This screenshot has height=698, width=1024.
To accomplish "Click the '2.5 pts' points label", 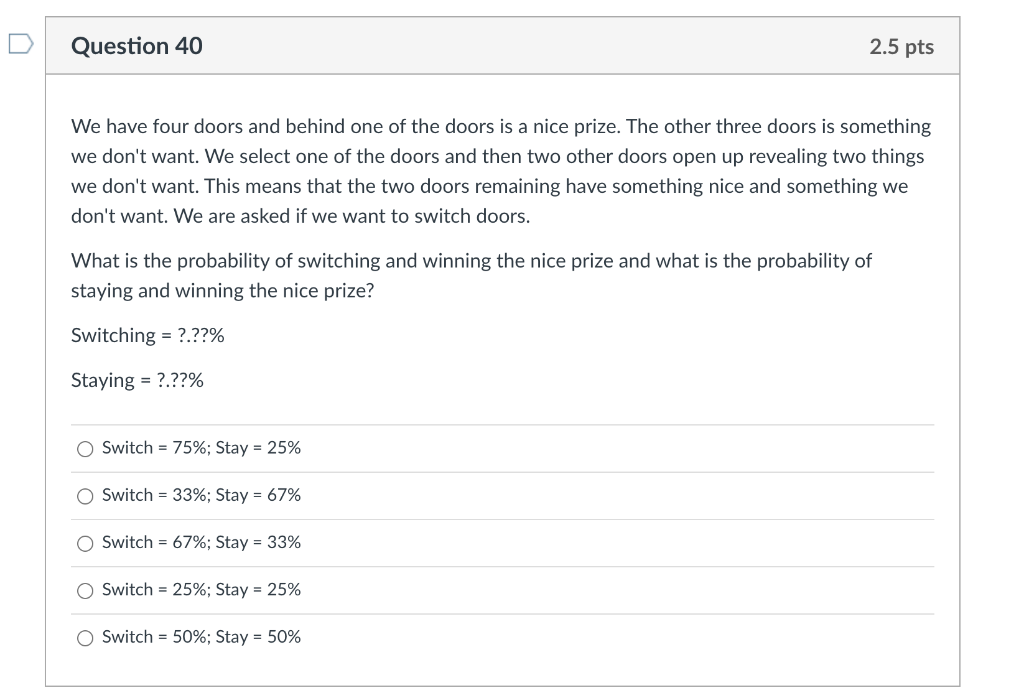I will [901, 47].
